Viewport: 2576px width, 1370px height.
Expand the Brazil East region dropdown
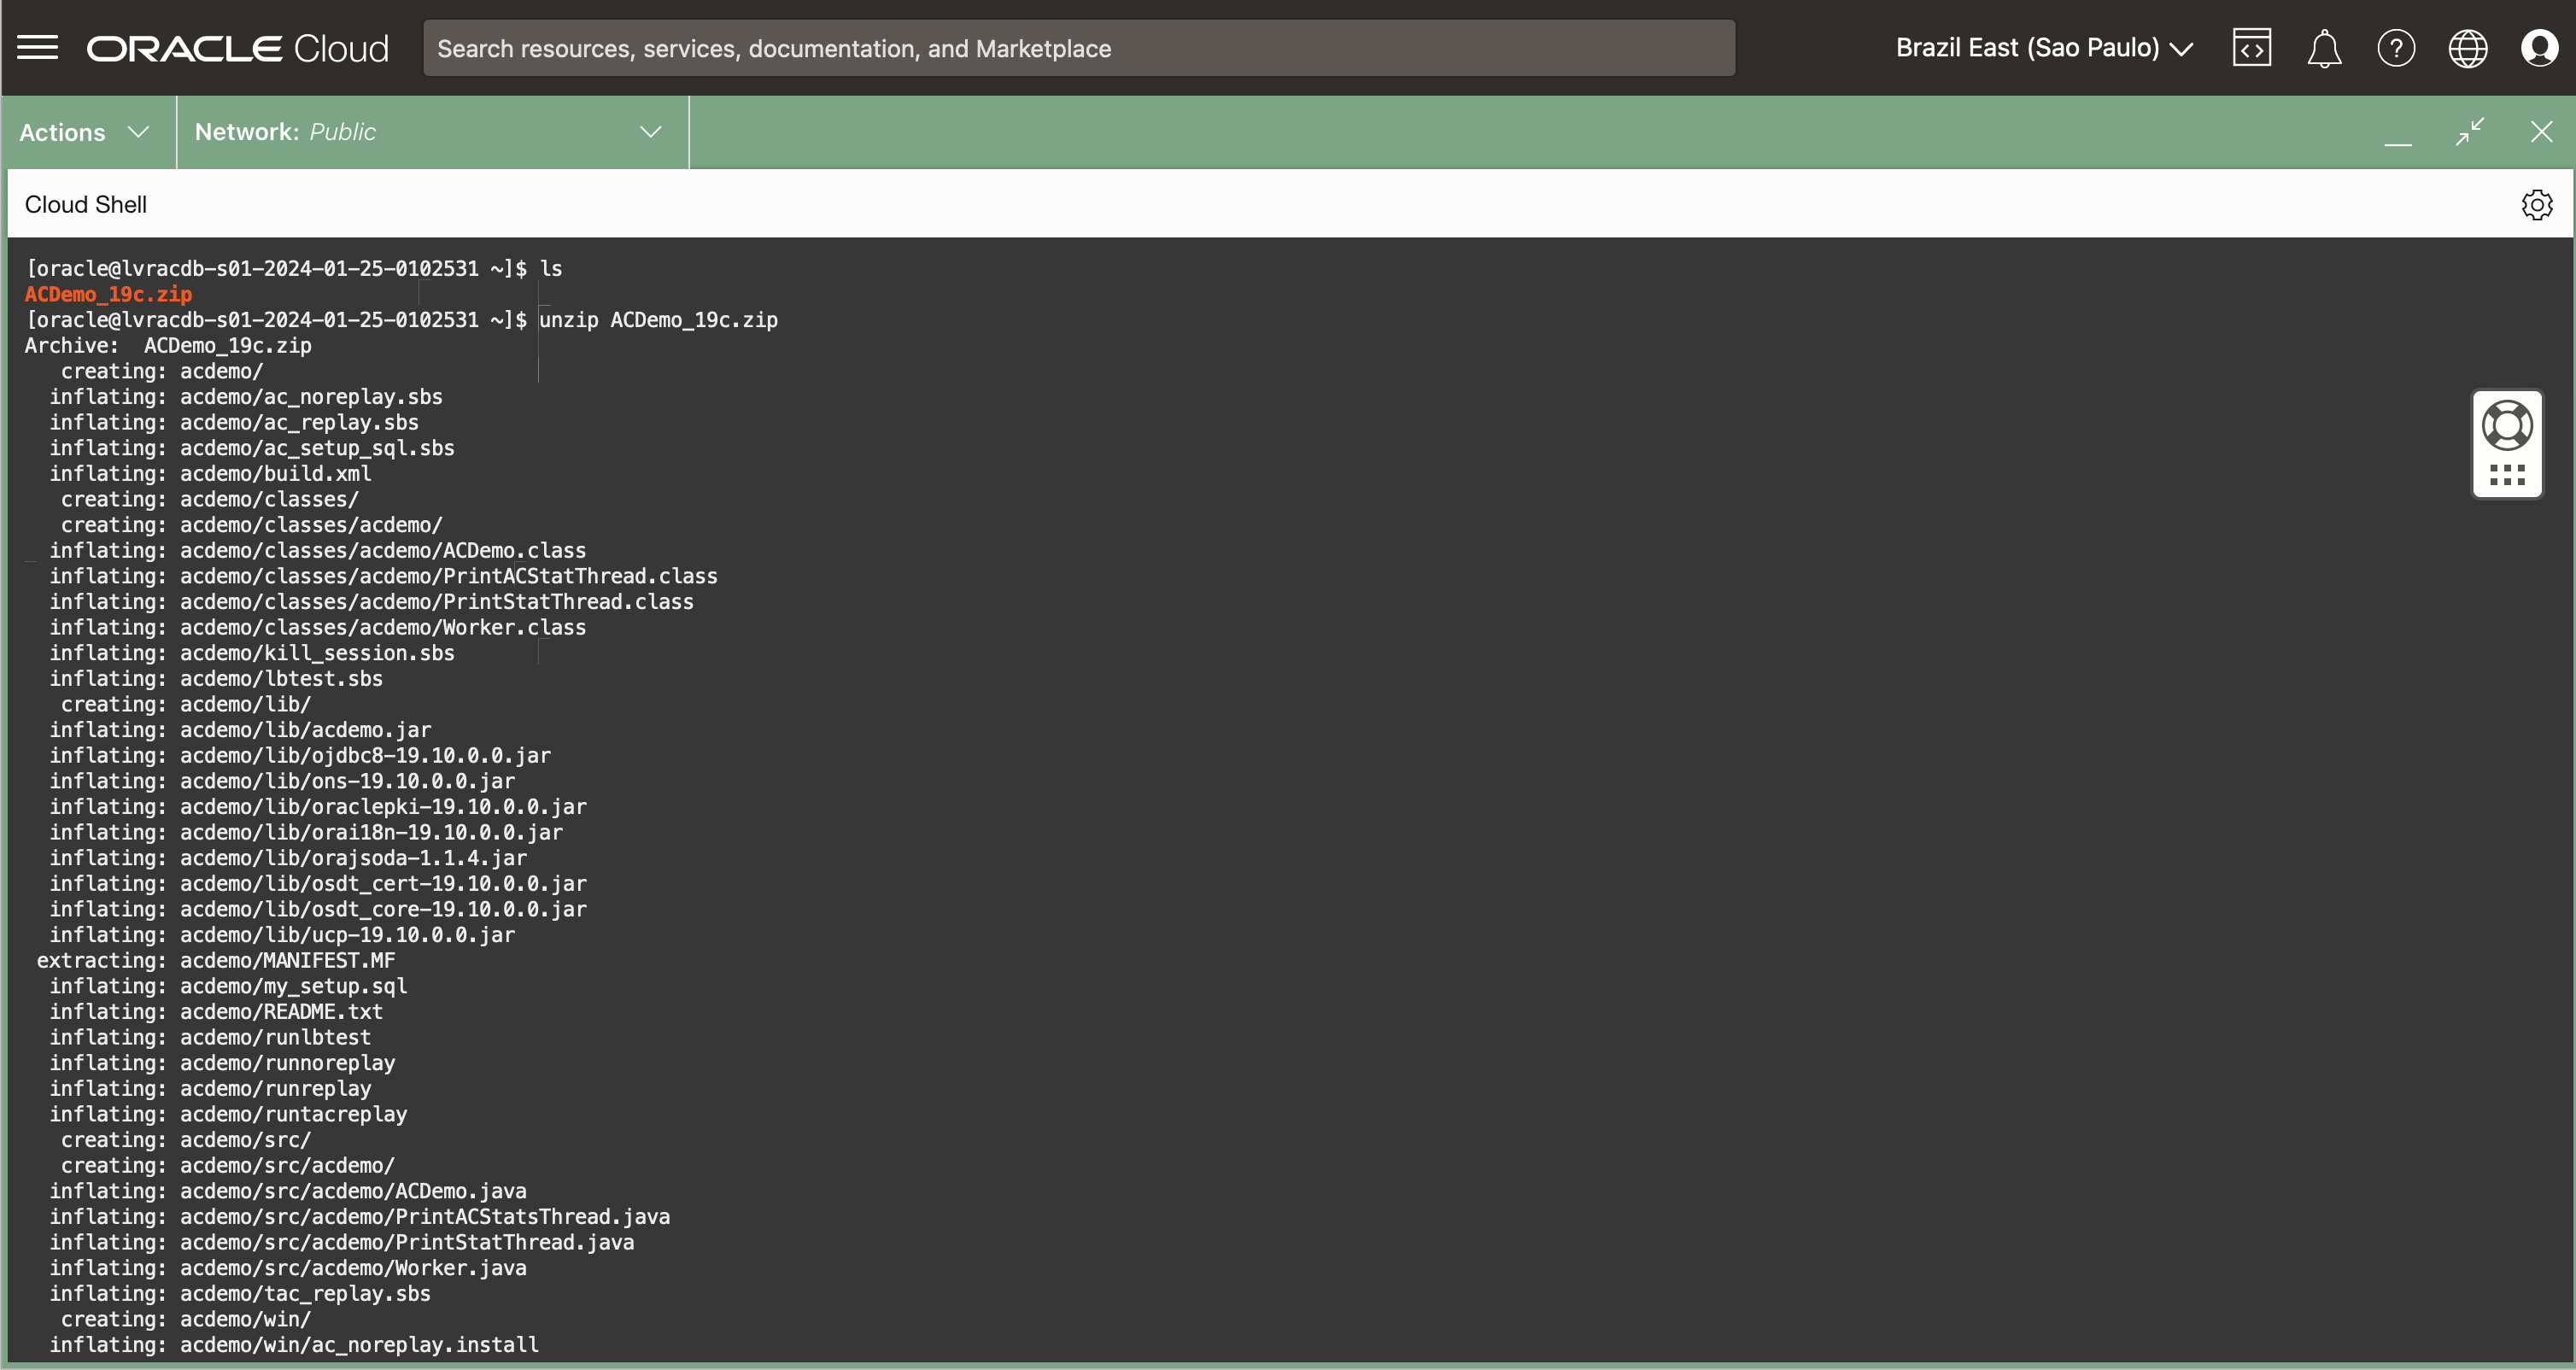2043,48
